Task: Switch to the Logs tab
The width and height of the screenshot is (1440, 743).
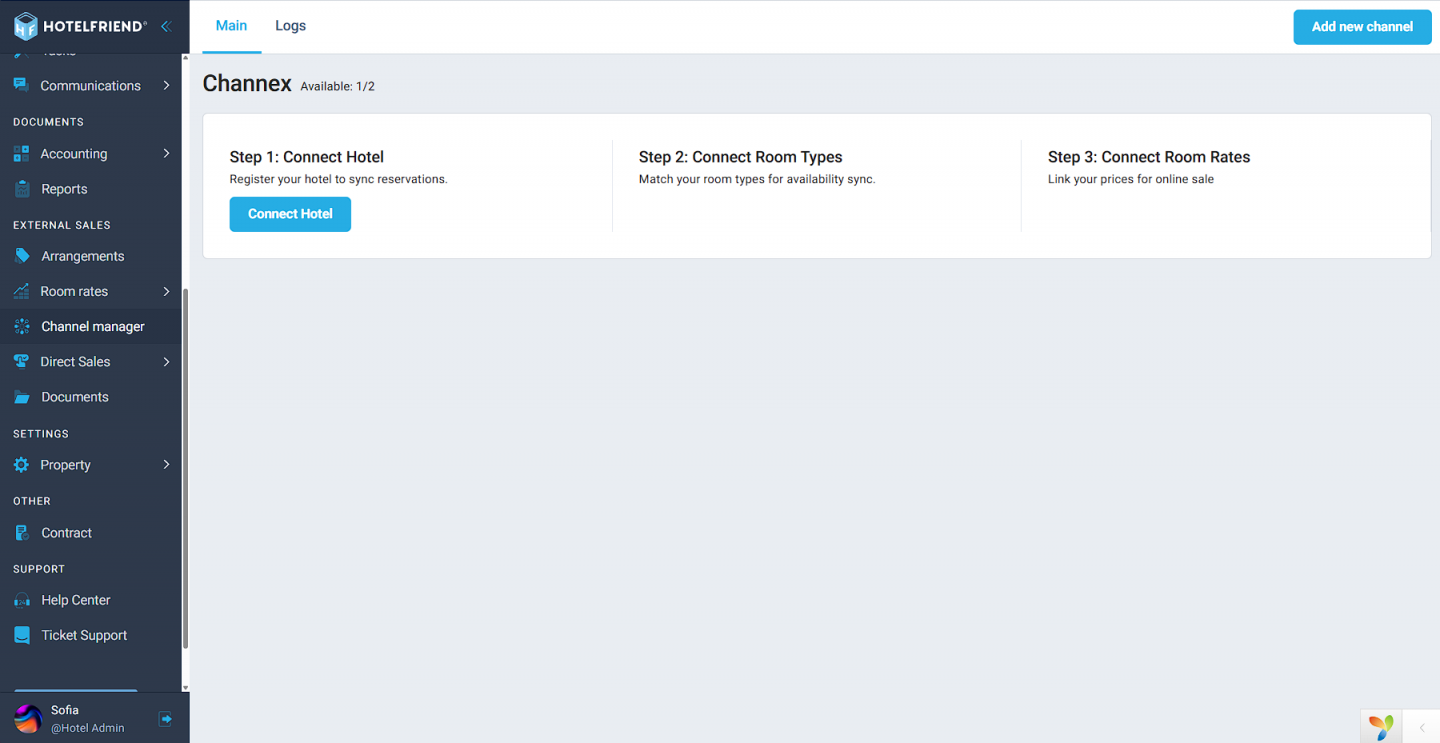Action: pos(290,26)
